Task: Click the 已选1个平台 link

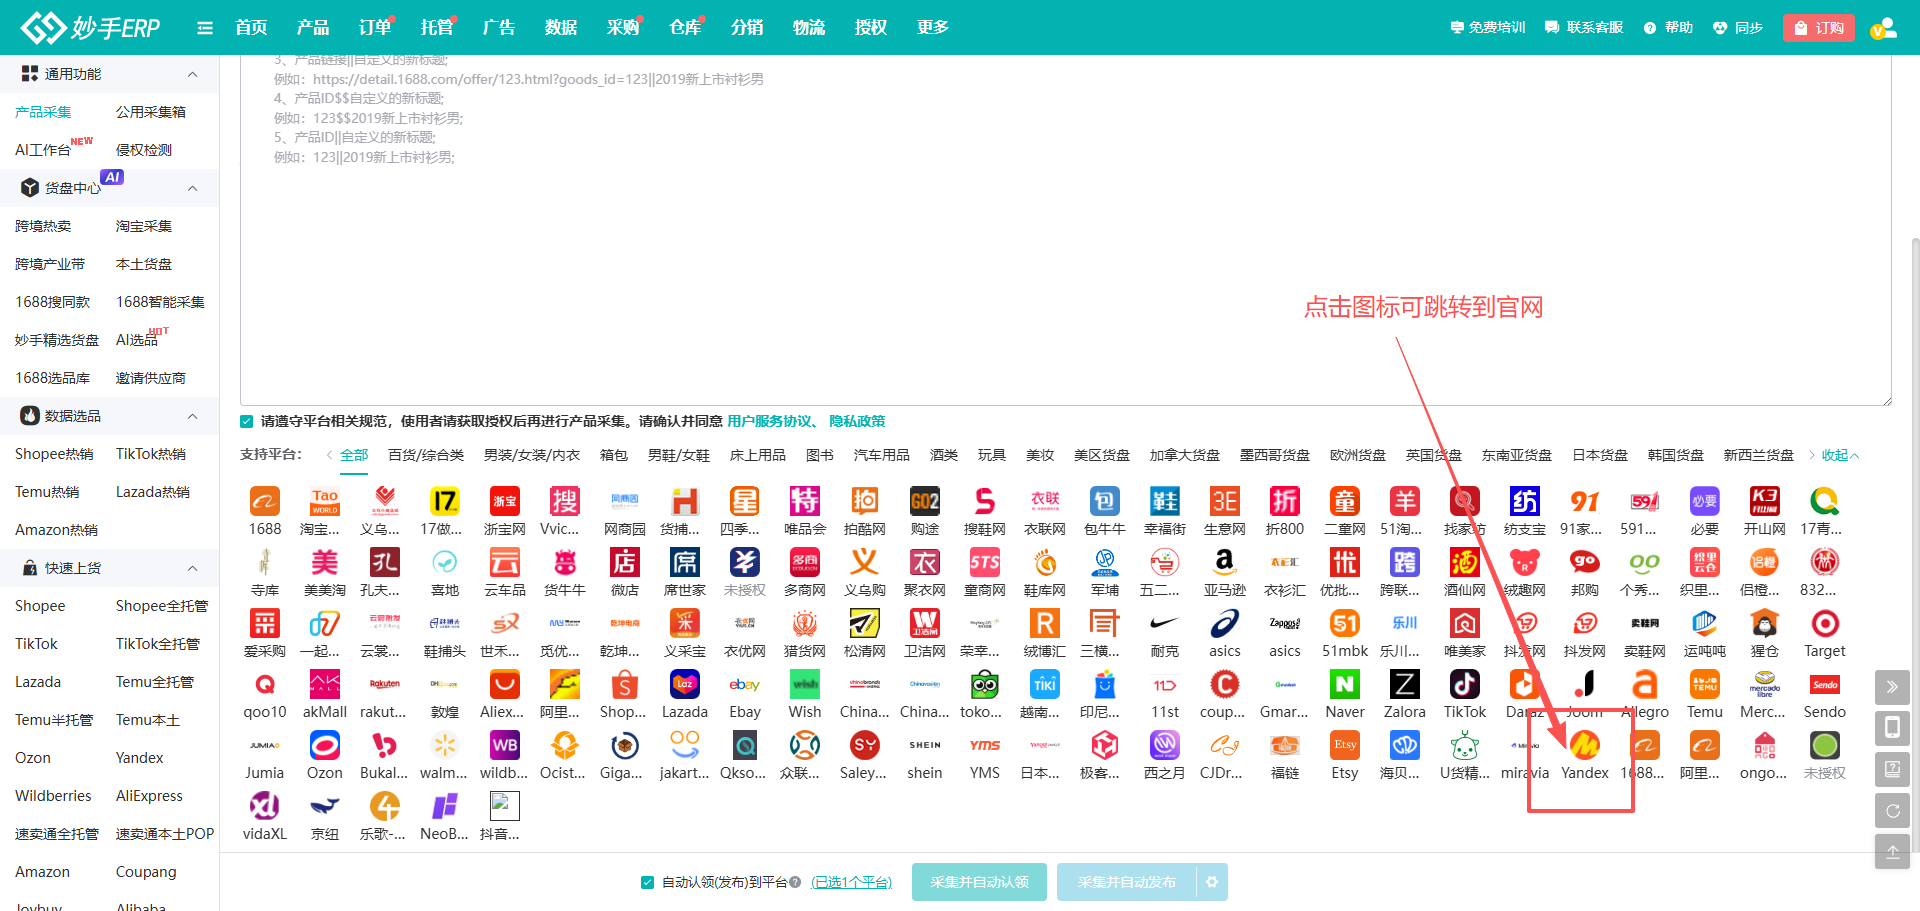Action: point(852,882)
